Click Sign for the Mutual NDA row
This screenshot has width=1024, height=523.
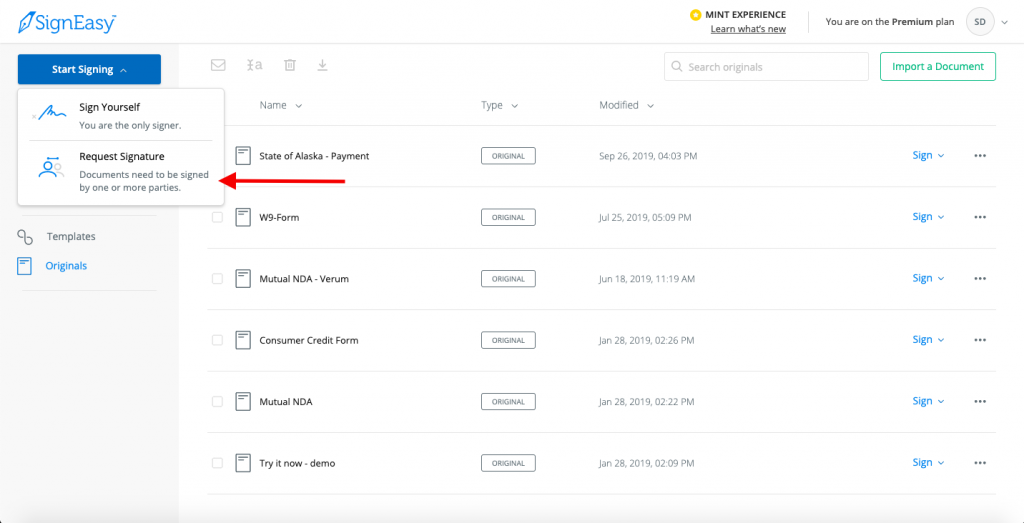coord(928,401)
